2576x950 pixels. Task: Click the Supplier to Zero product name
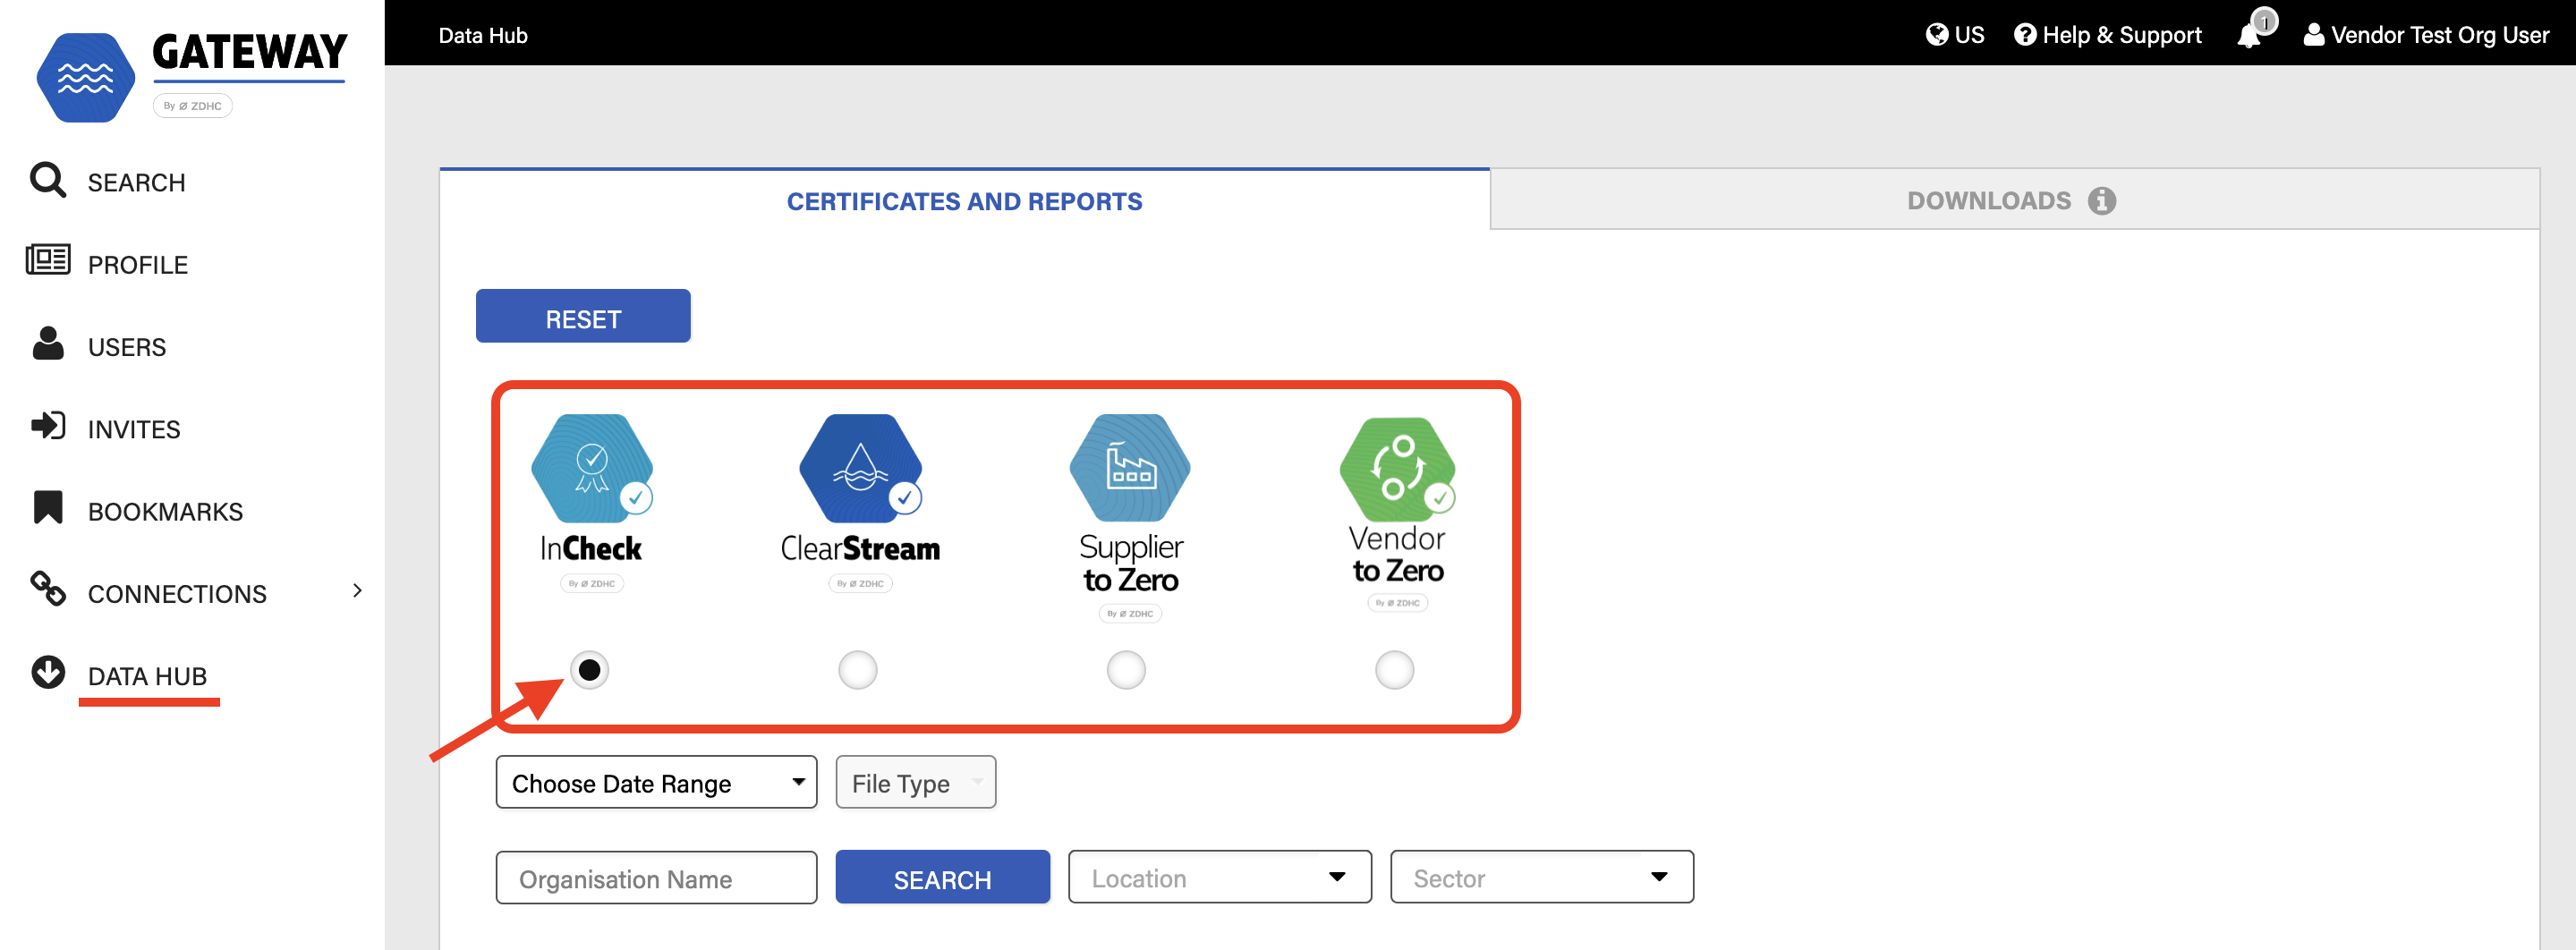pyautogui.click(x=1131, y=563)
